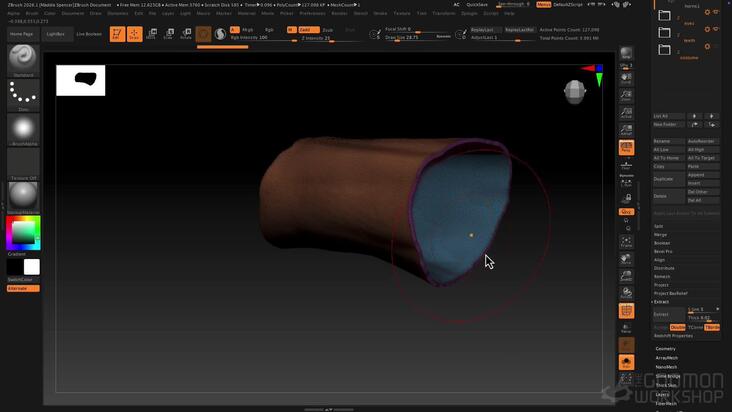
Task: Open the brush alpha selector
Action: tap(23, 130)
